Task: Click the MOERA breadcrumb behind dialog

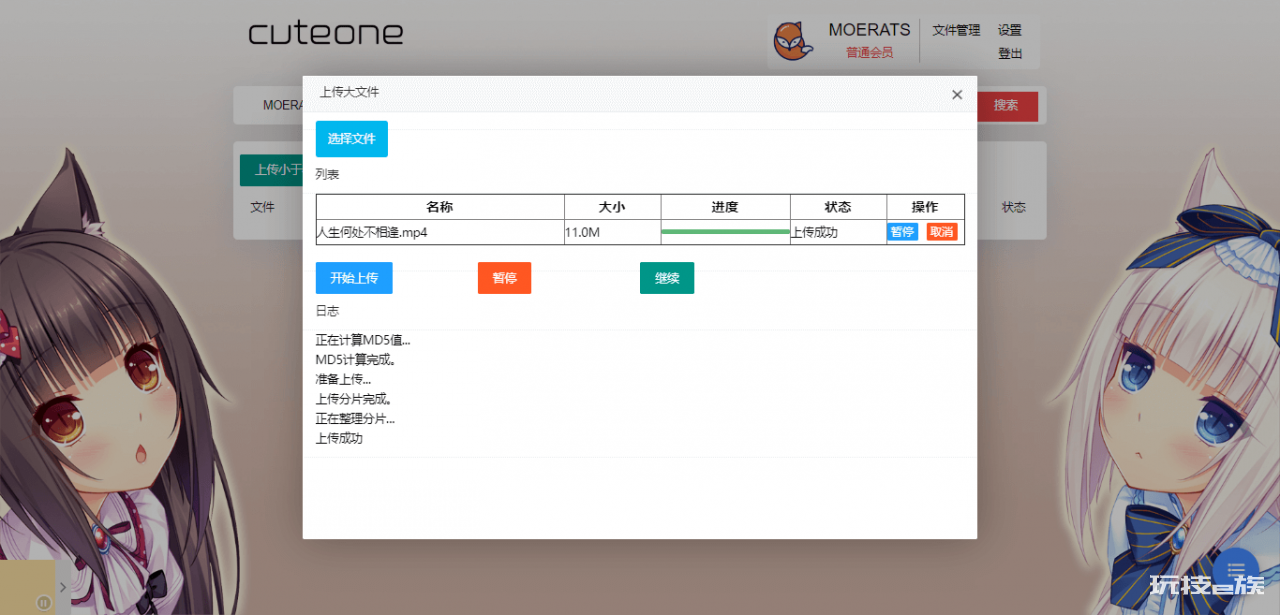Action: [x=283, y=105]
